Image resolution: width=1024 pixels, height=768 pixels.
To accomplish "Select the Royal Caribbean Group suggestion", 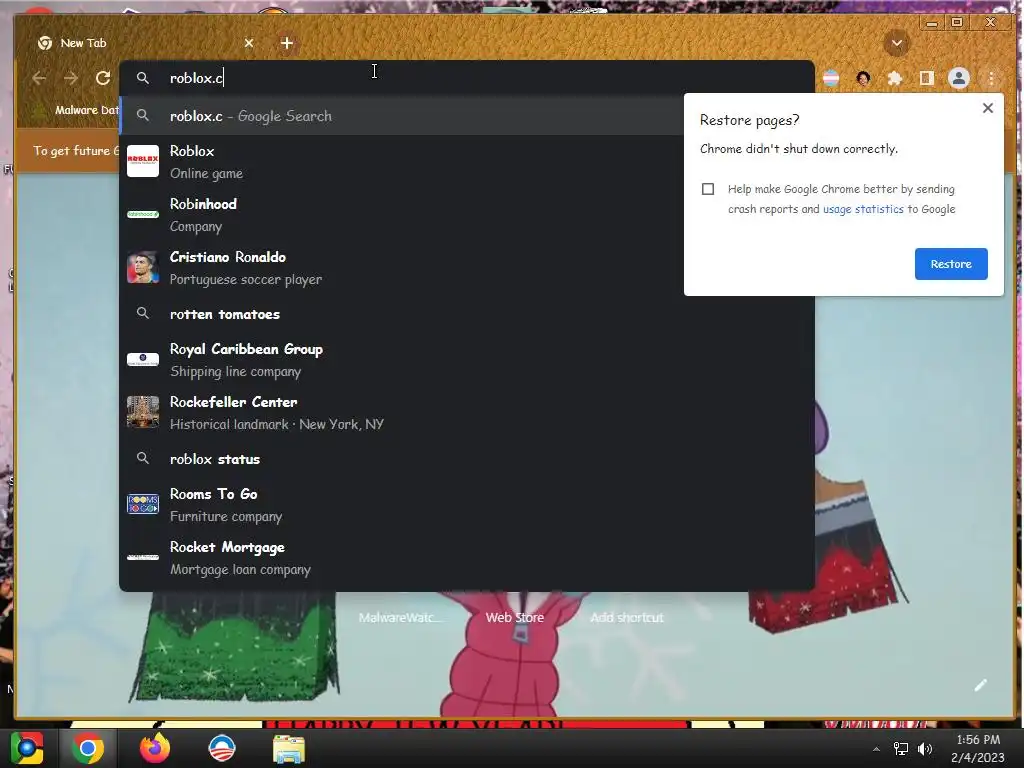I will click(467, 359).
